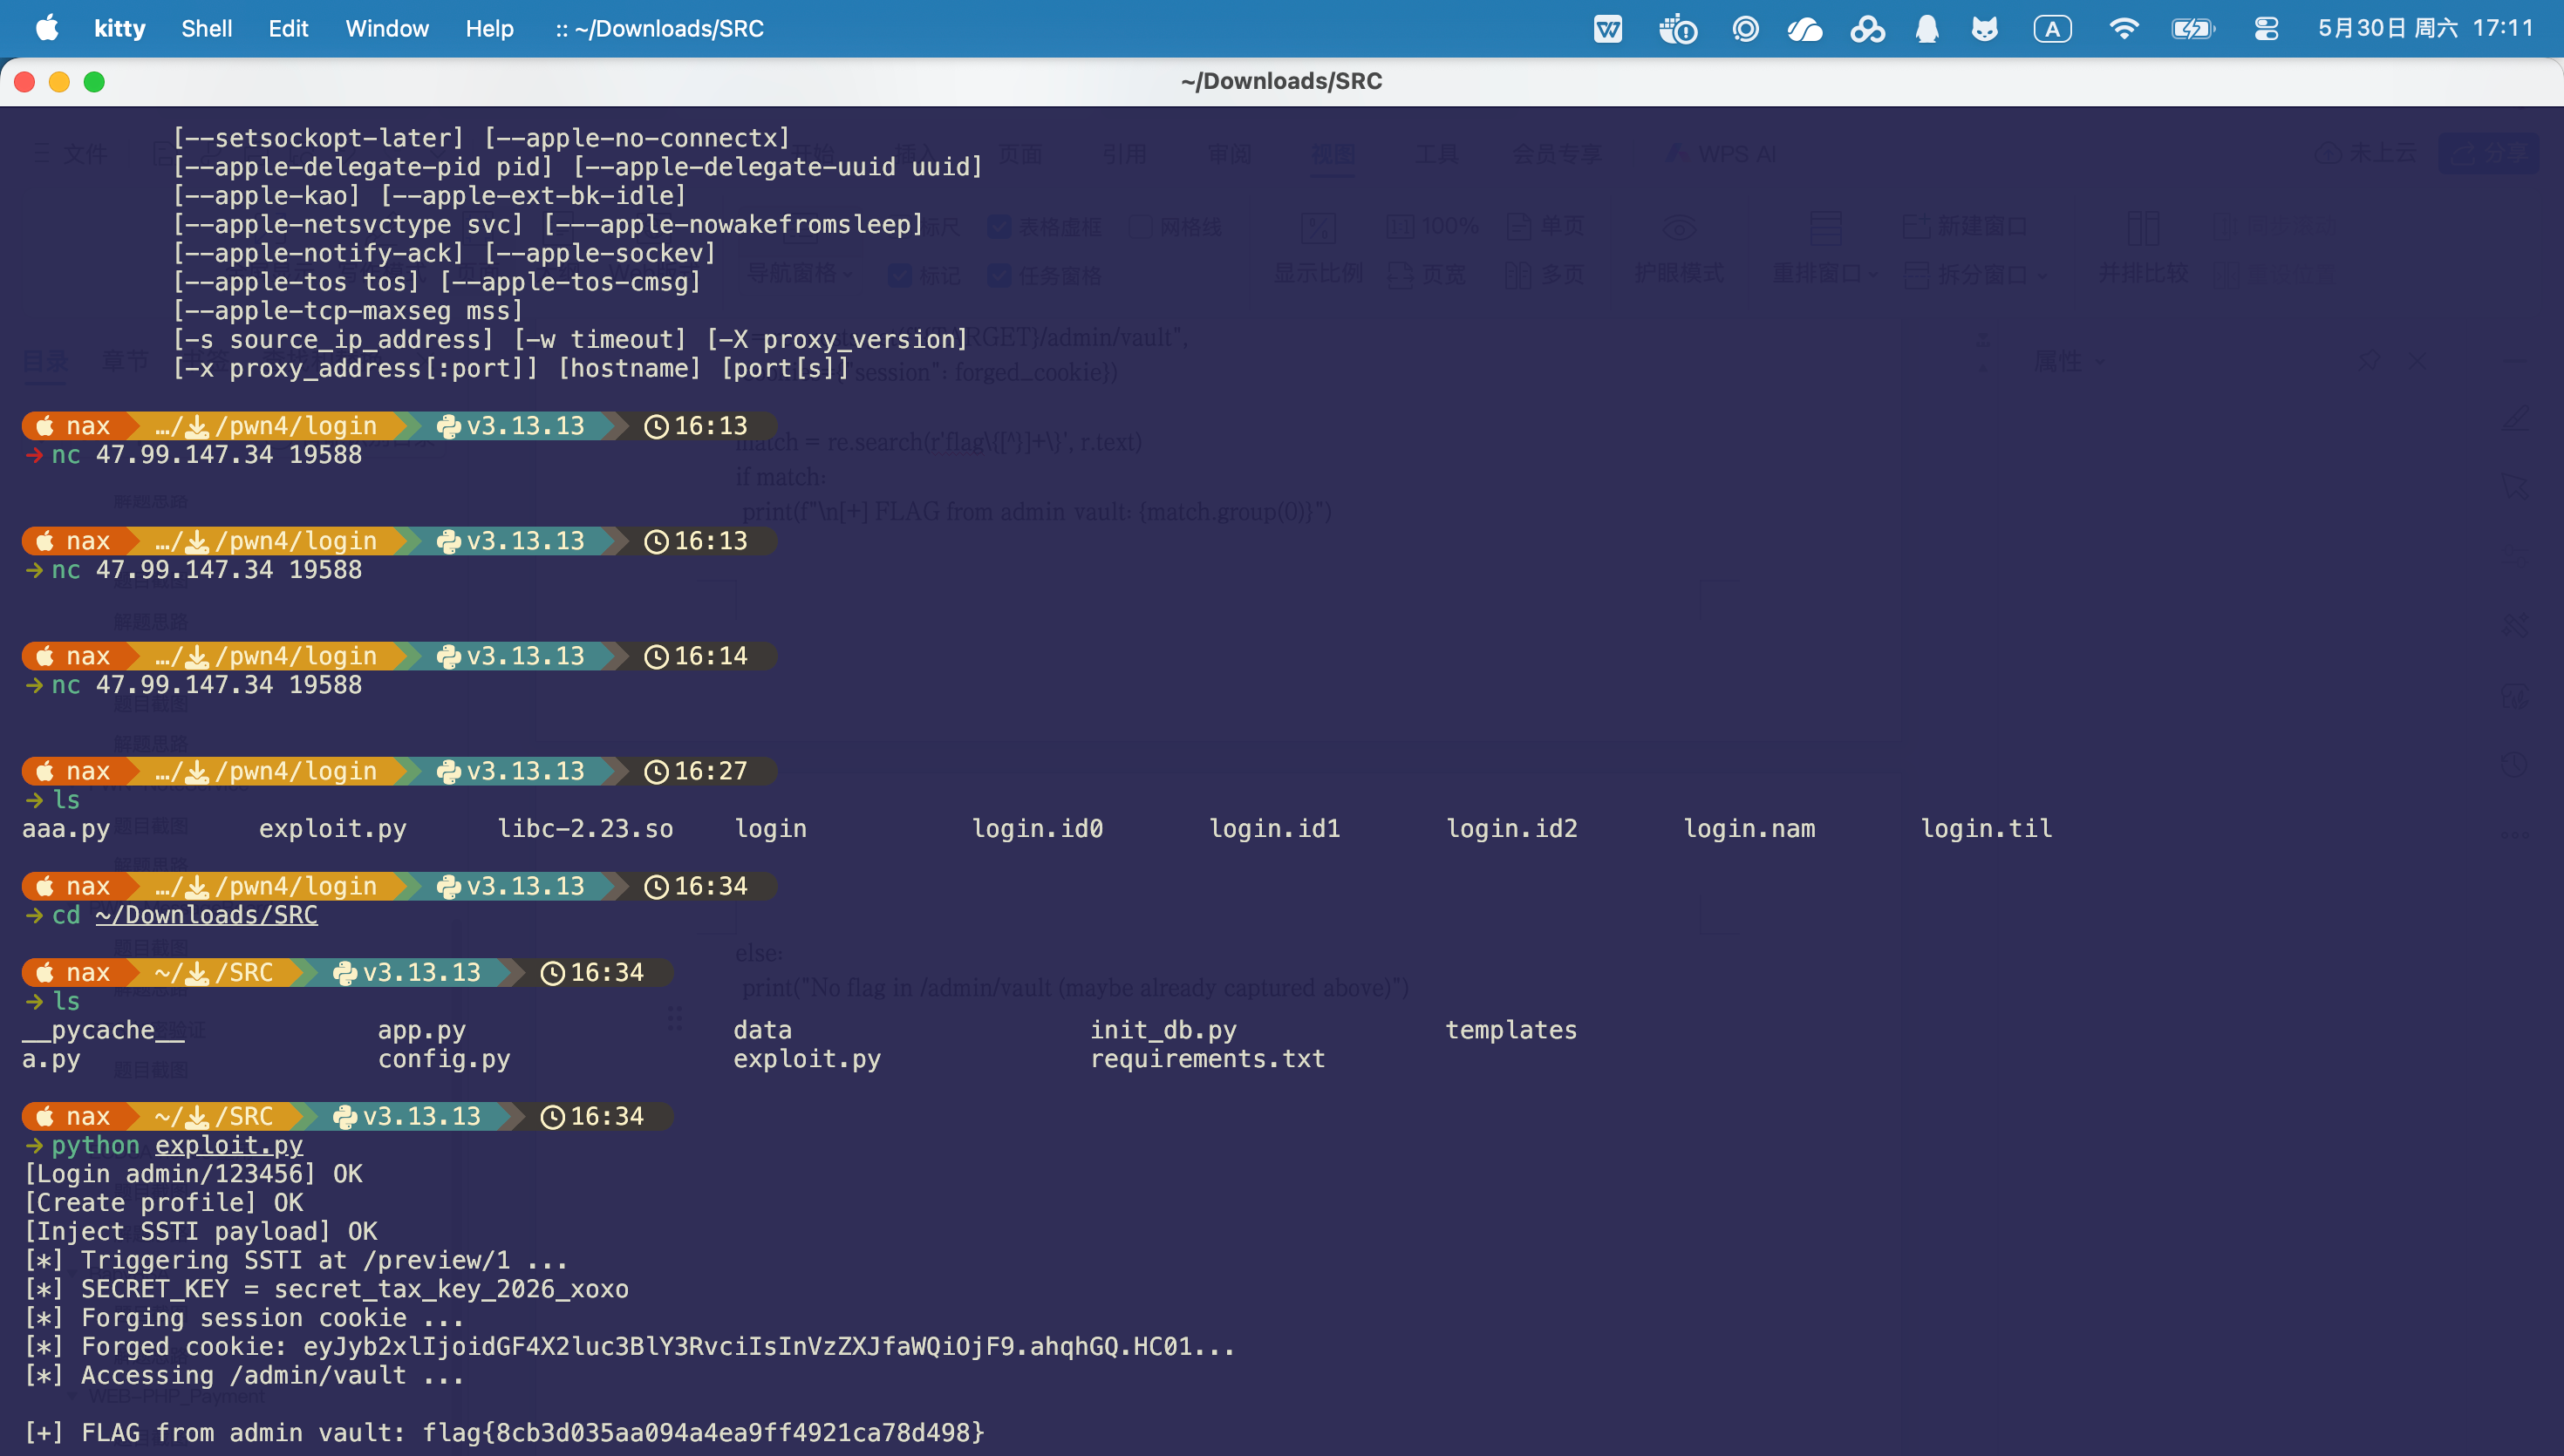2564x1456 pixels.
Task: Click the login.id0 file name
Action: pos(1038,829)
